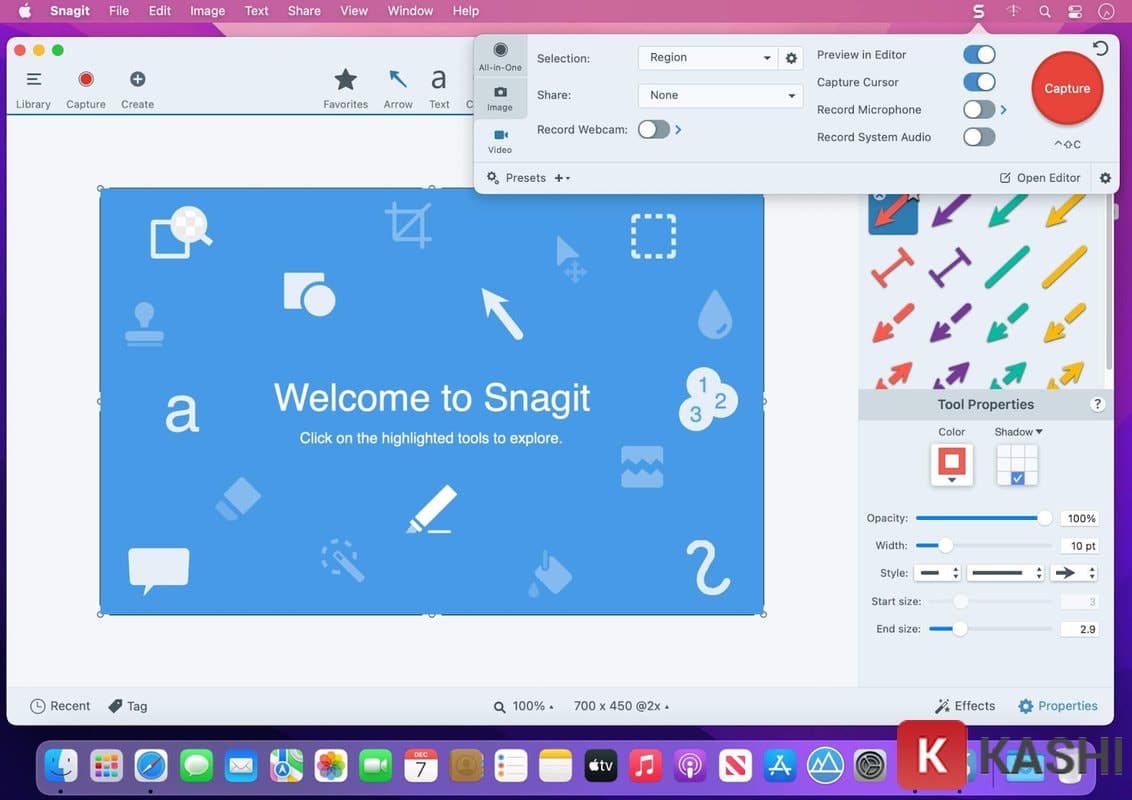The width and height of the screenshot is (1132, 800).
Task: Apply the purple double-ended line quick style
Action: [949, 266]
